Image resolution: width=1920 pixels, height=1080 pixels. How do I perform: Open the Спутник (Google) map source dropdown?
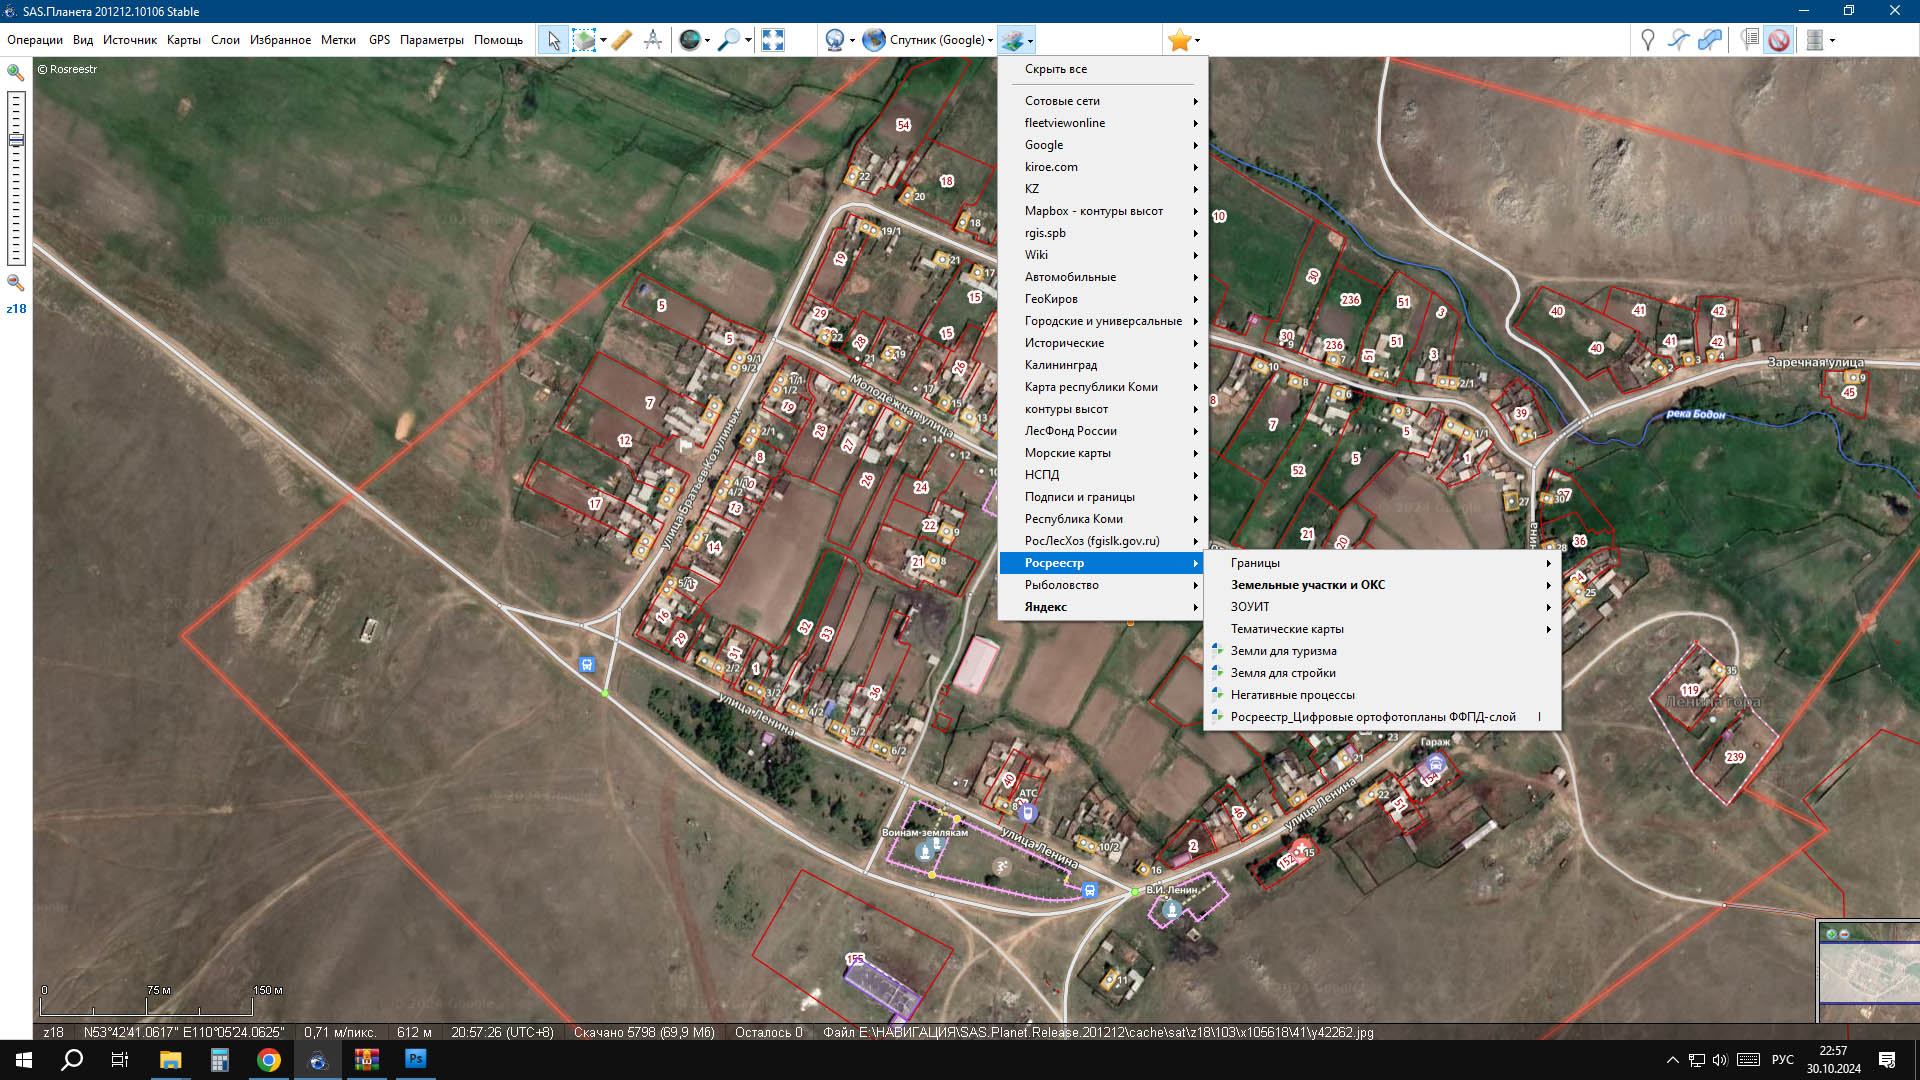[929, 40]
